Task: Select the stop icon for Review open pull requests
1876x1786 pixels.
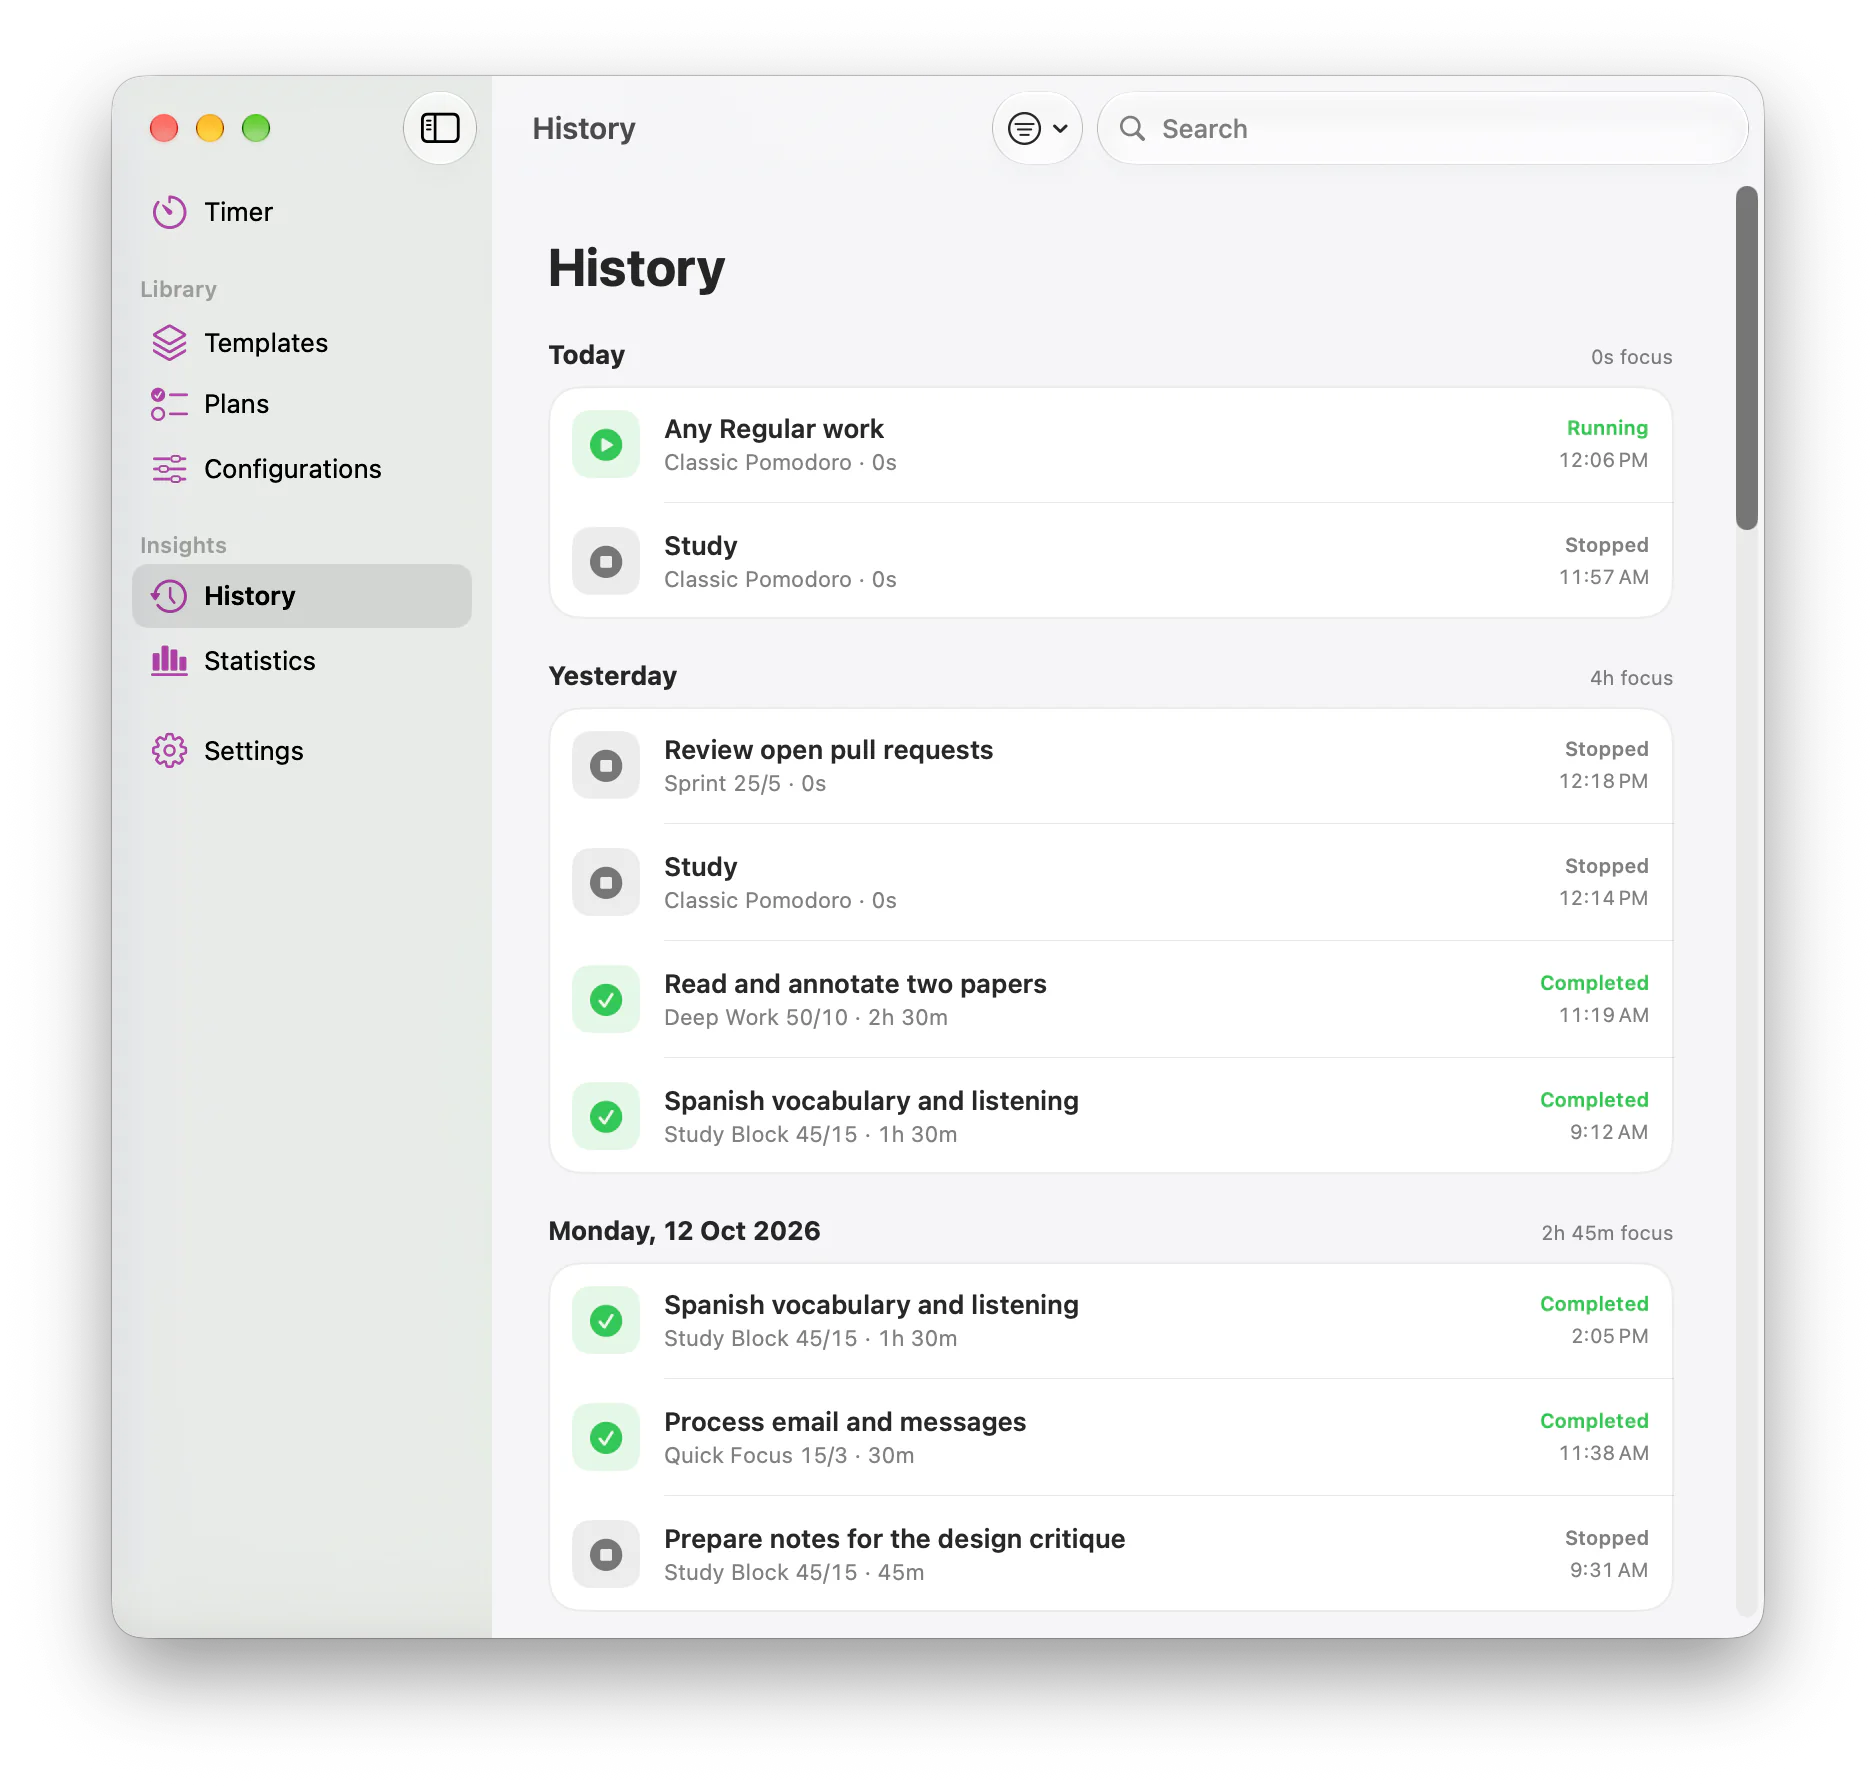Action: 606,766
